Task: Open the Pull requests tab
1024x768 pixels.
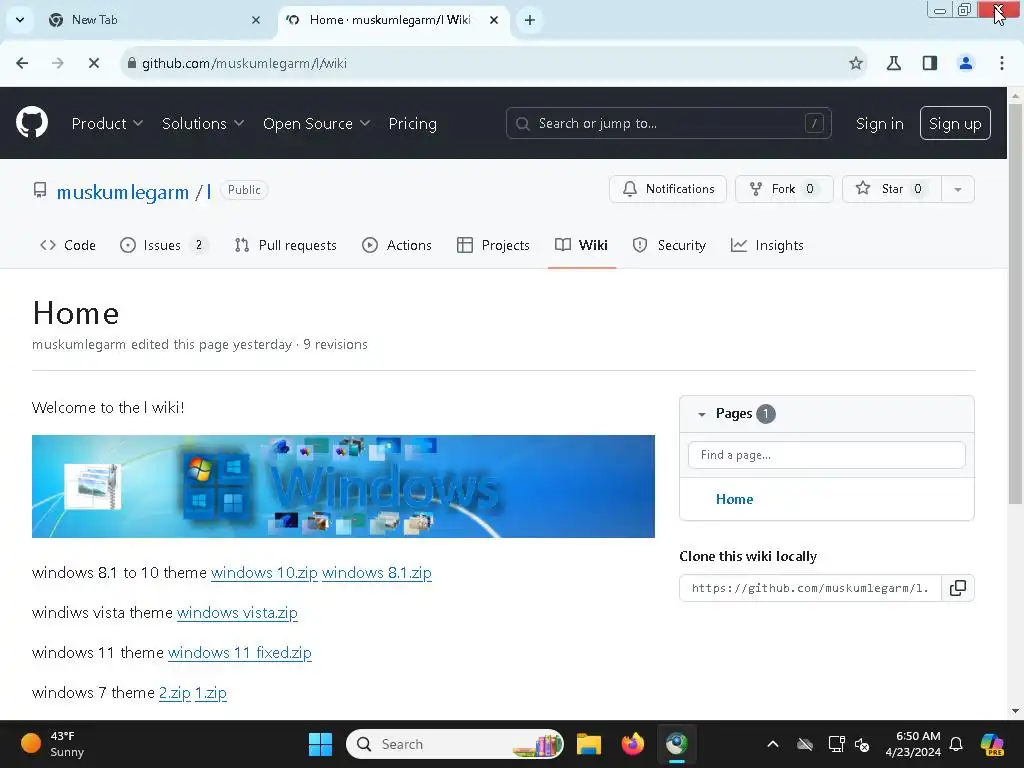Action: pyautogui.click(x=286, y=245)
